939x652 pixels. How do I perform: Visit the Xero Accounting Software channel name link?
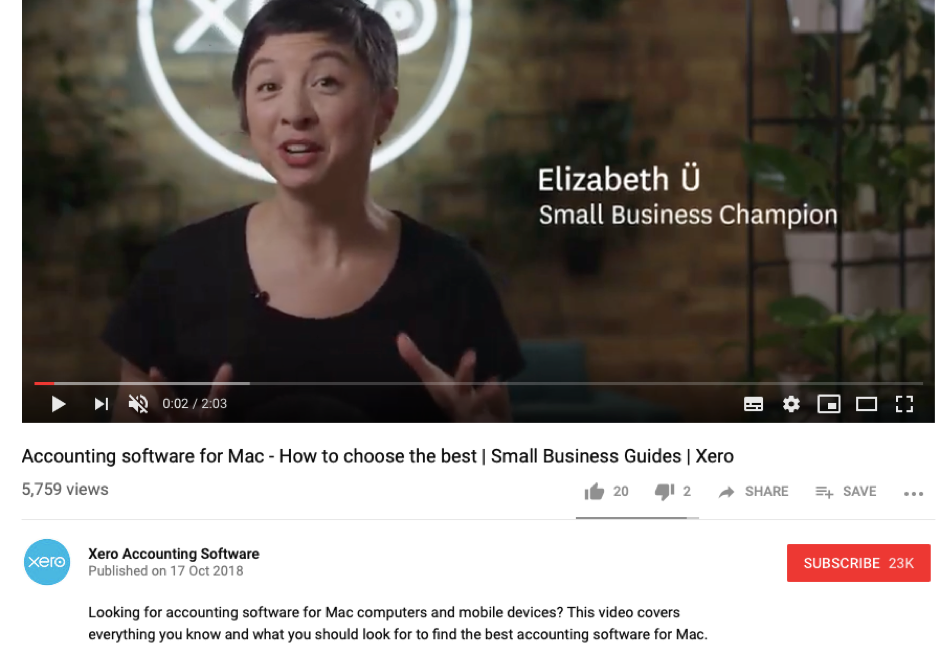(174, 554)
